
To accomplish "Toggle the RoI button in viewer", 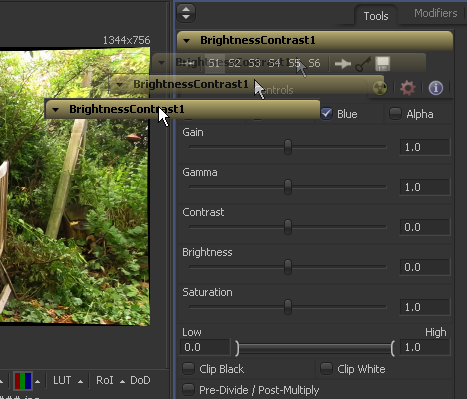I will click(105, 380).
